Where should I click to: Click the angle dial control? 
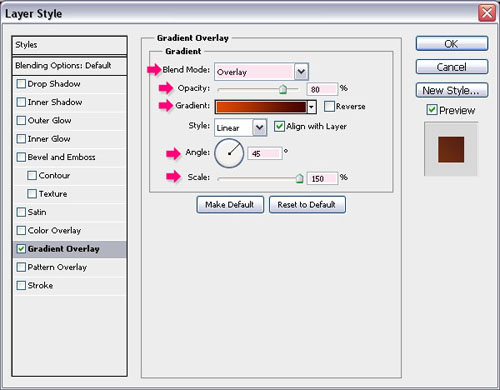pyautogui.click(x=229, y=153)
